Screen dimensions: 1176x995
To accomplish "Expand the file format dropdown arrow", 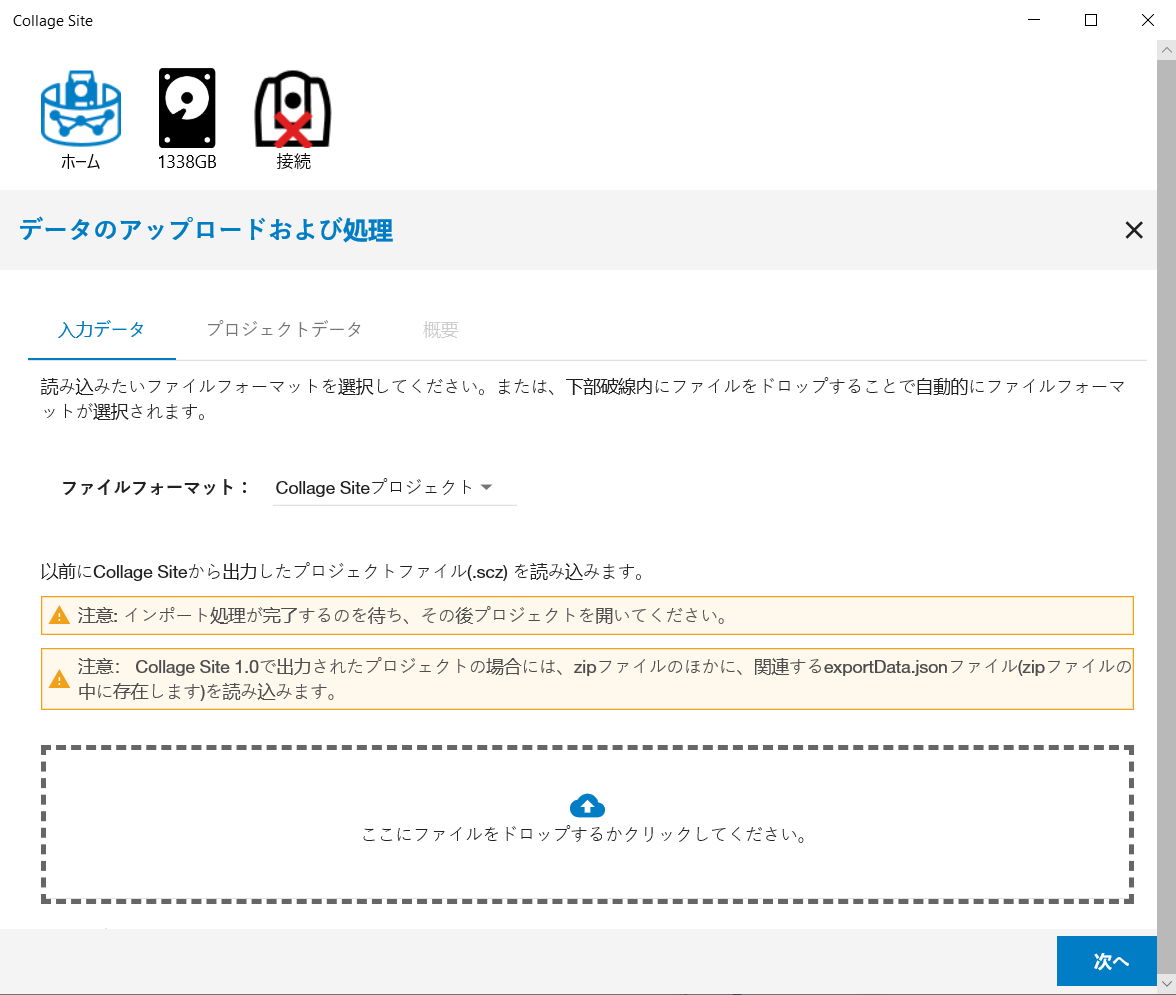I will pos(487,487).
